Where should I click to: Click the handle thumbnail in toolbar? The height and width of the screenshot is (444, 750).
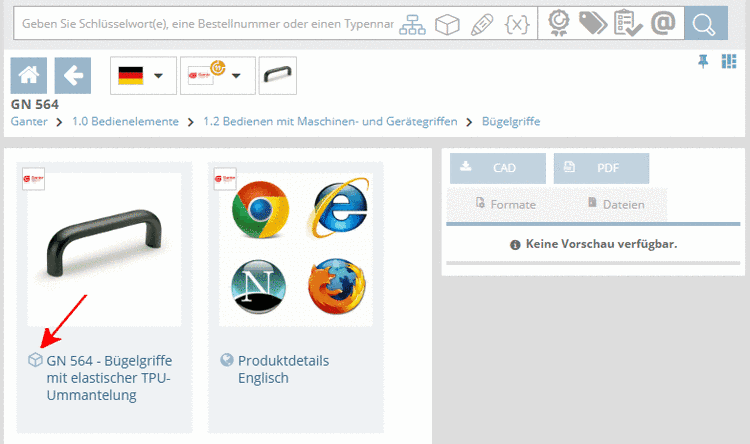pos(277,76)
